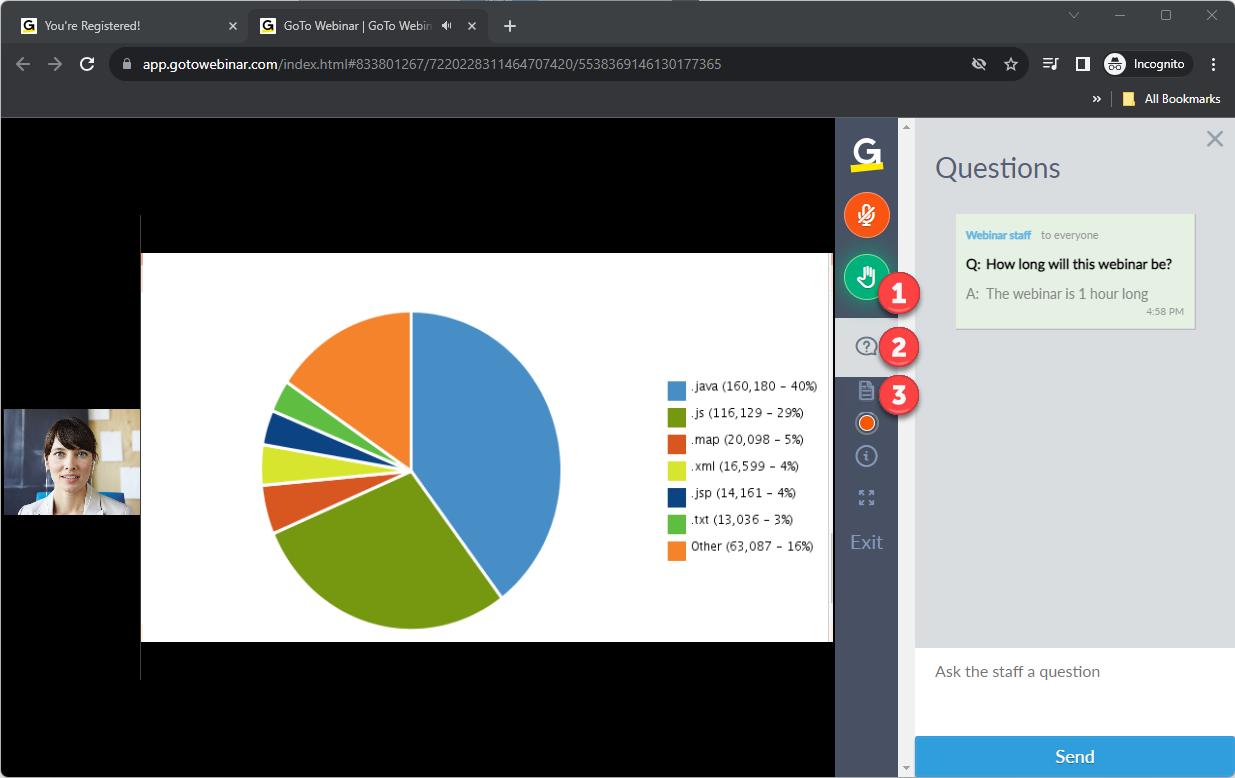
Task: Select the GoTo Webinar browser tab
Action: coord(356,26)
